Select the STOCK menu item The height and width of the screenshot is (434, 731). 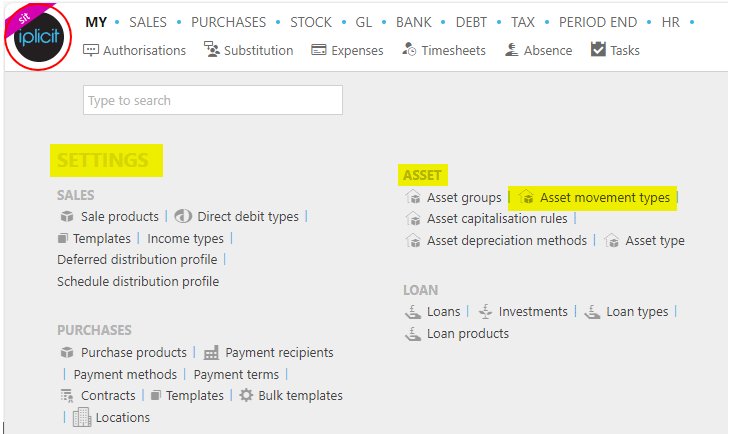click(311, 22)
